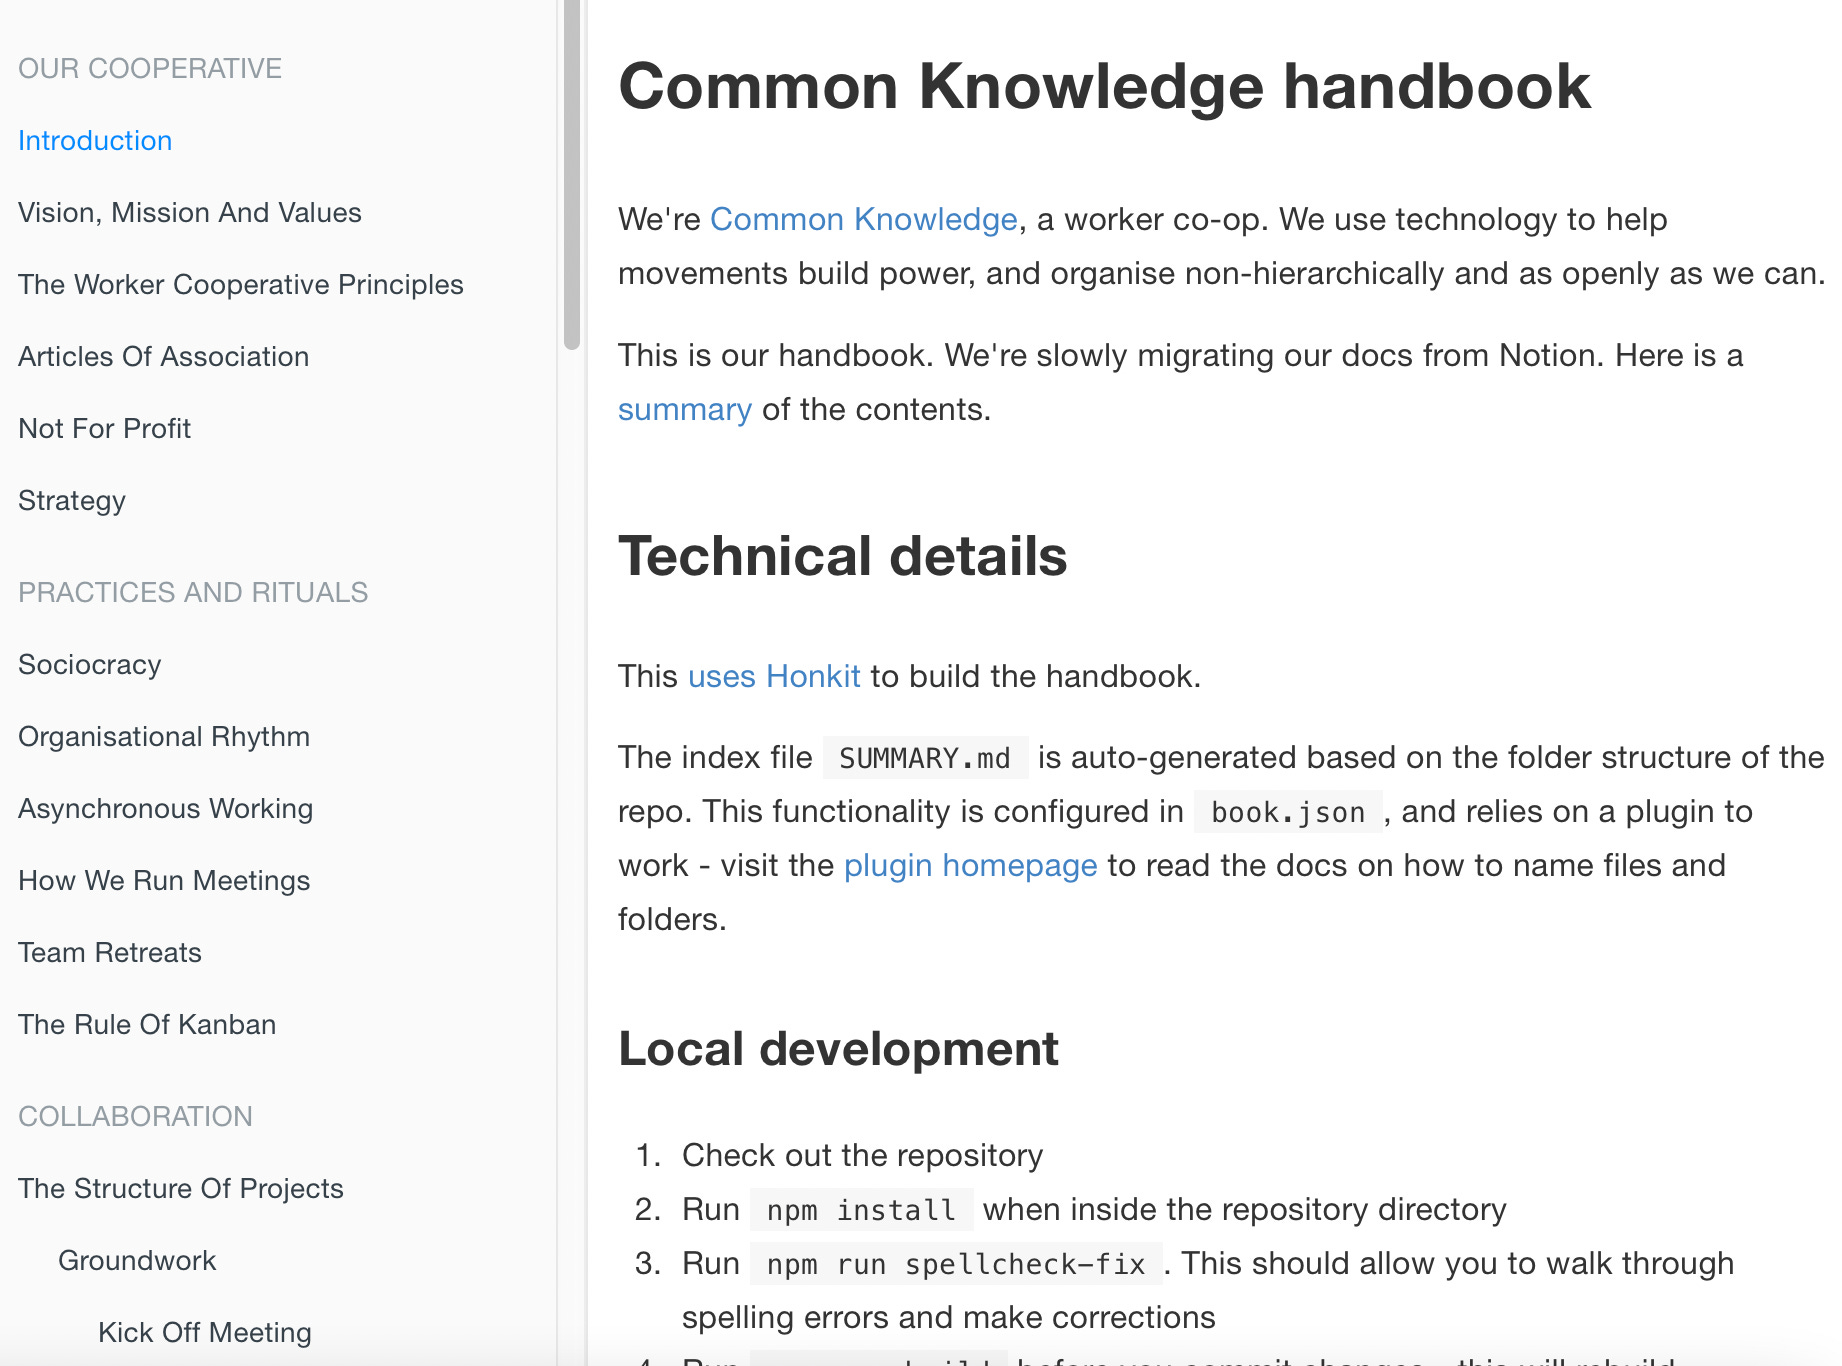Click the Common Knowledge handbook title
The width and height of the screenshot is (1842, 1366).
(1104, 86)
